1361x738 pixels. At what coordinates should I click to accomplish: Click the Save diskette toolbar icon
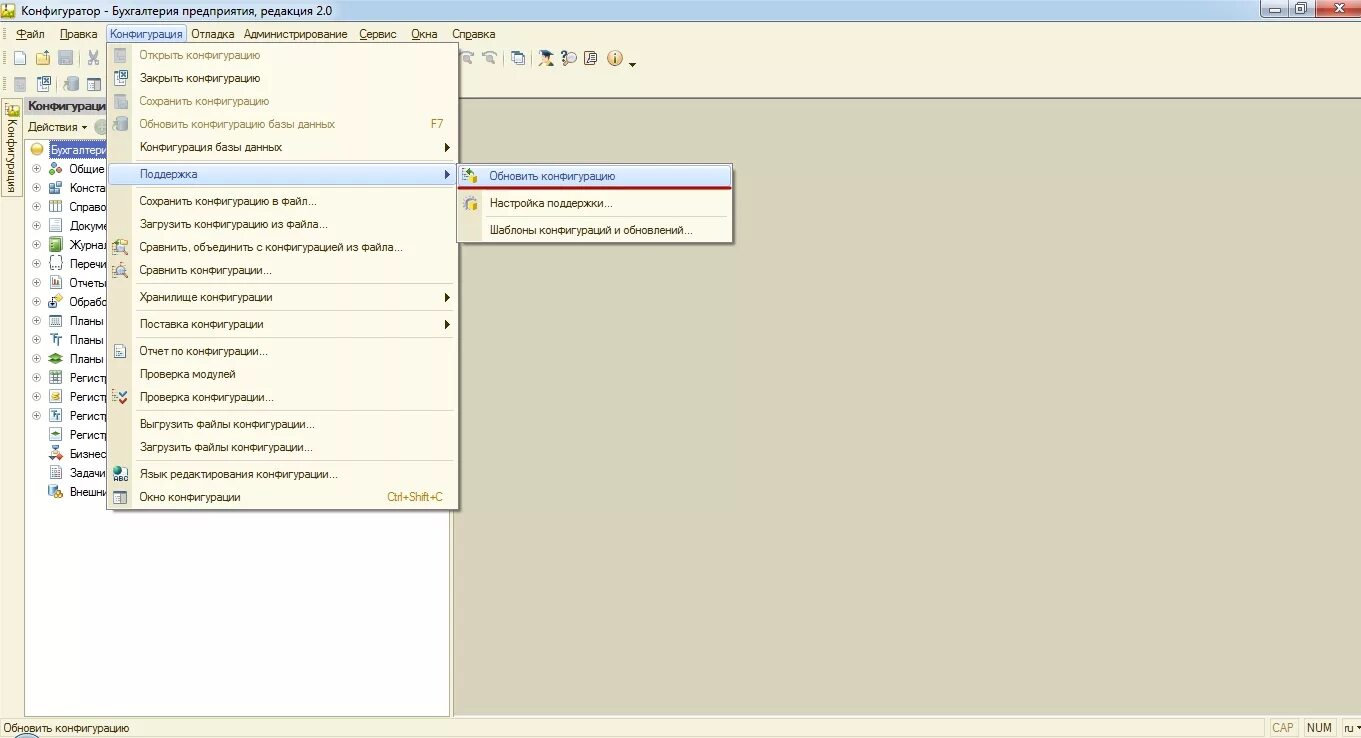65,58
